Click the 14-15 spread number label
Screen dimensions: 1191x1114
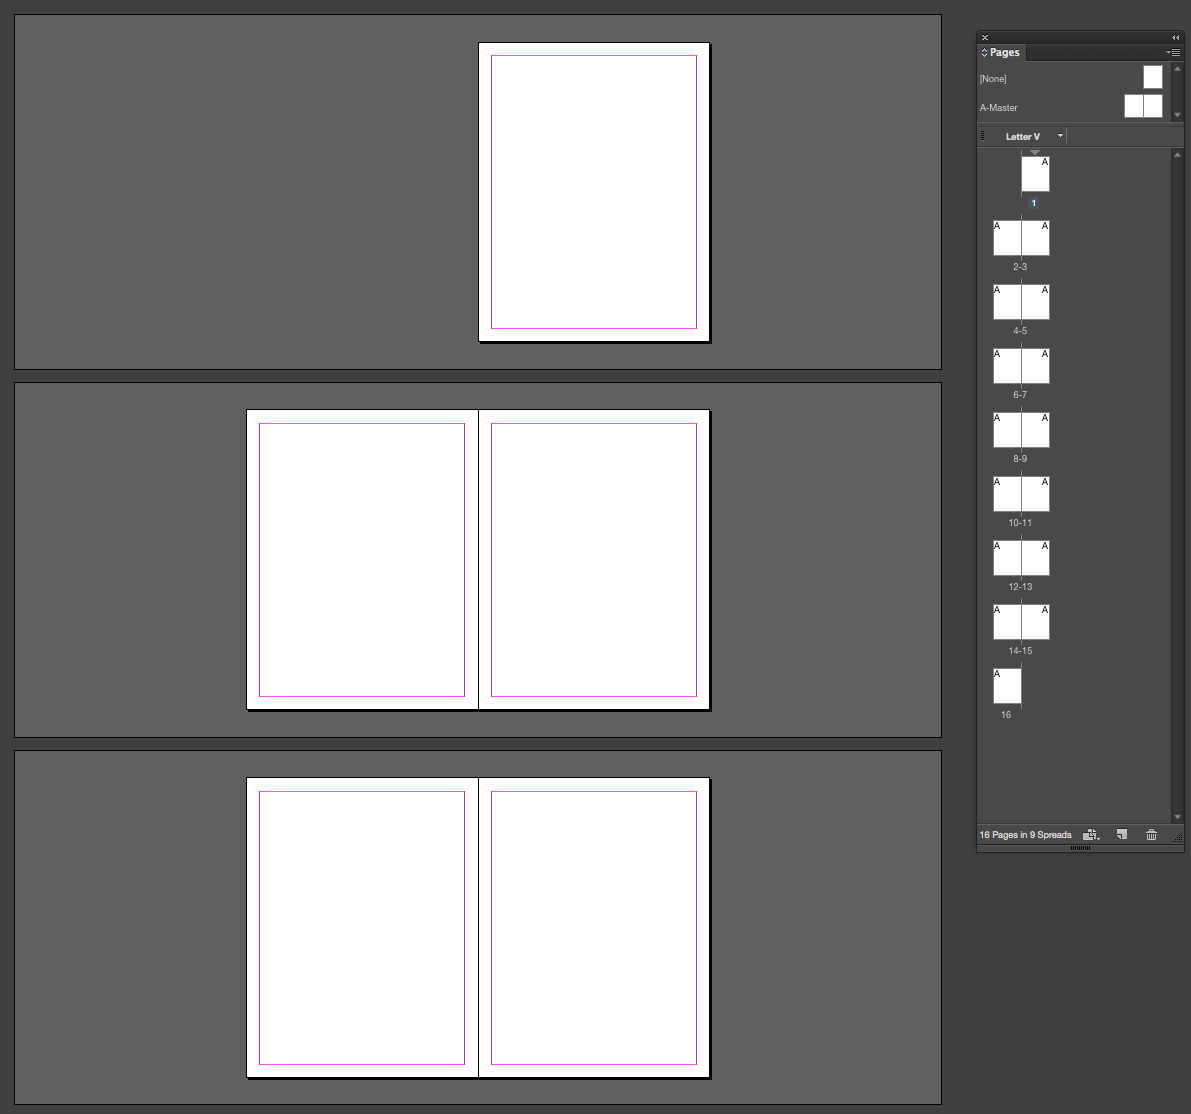click(x=1020, y=651)
